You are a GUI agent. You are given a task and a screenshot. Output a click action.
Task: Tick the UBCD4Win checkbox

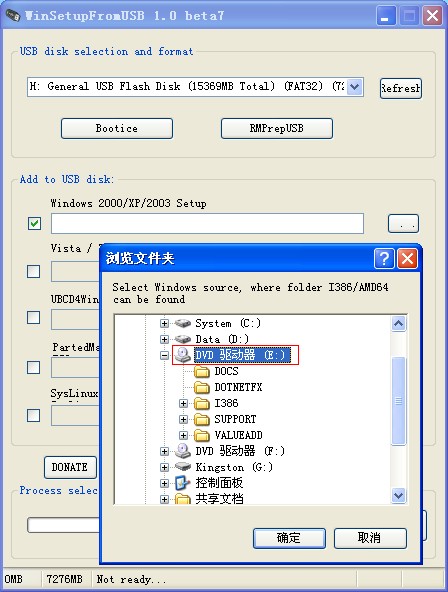click(x=34, y=317)
